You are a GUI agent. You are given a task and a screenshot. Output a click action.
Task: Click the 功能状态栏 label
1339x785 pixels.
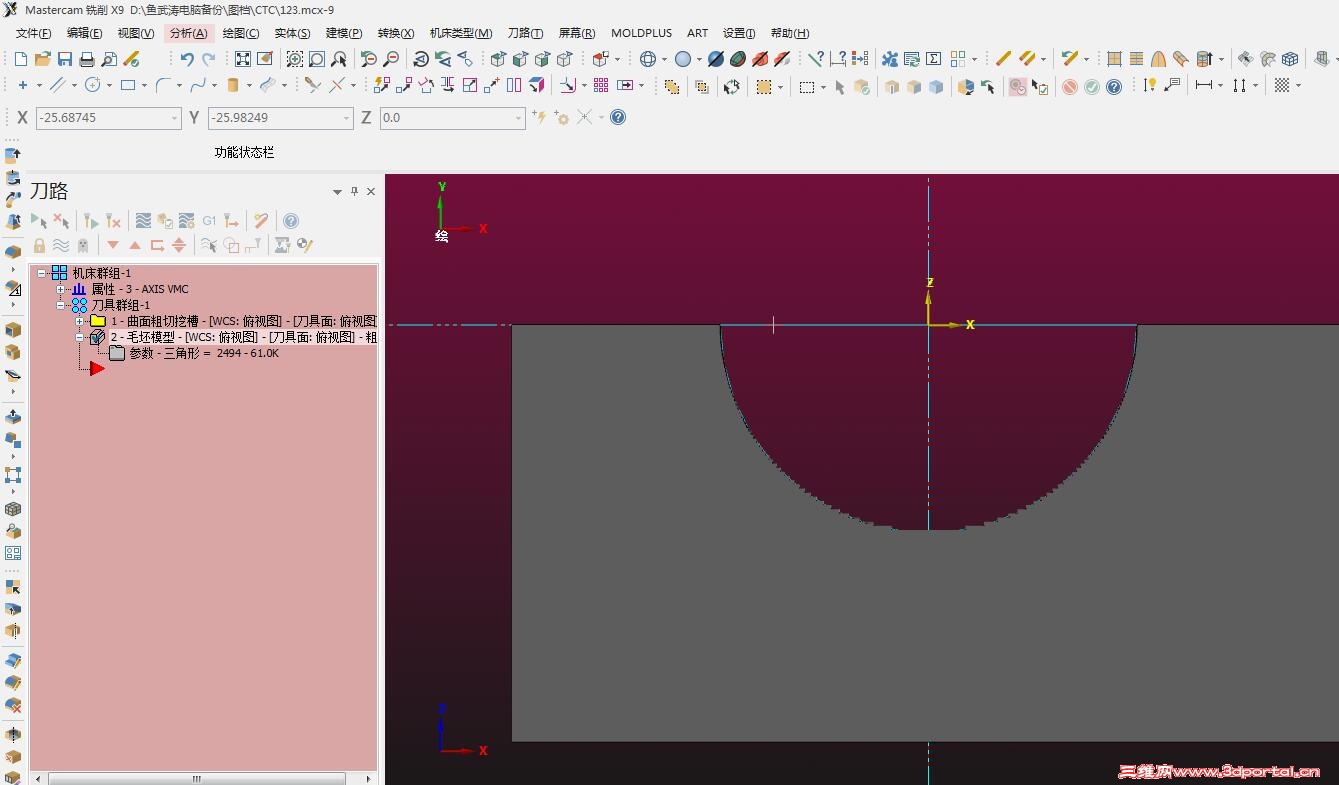[x=244, y=153]
